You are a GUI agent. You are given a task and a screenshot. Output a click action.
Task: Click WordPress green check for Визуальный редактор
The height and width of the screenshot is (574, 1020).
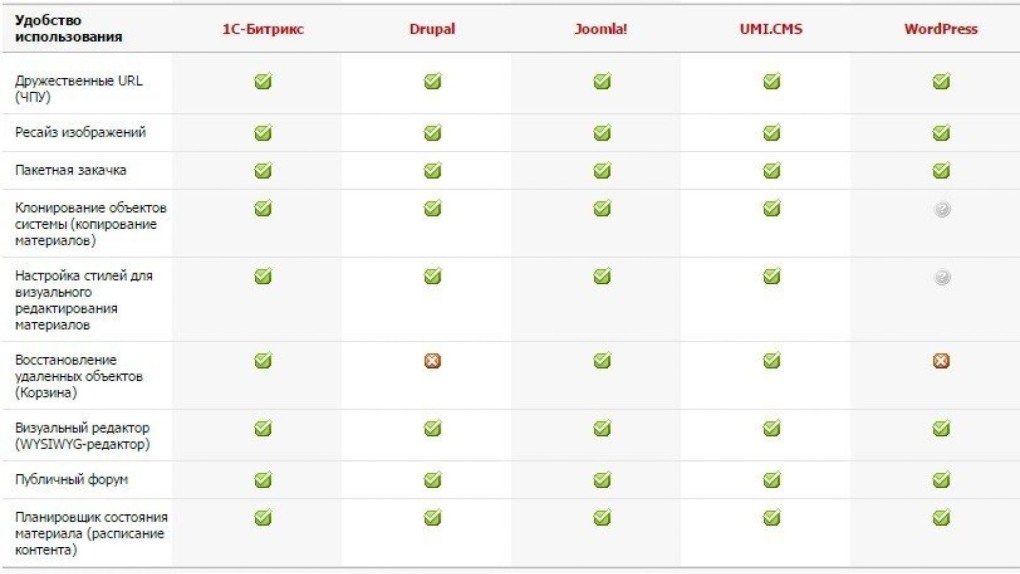tap(941, 428)
